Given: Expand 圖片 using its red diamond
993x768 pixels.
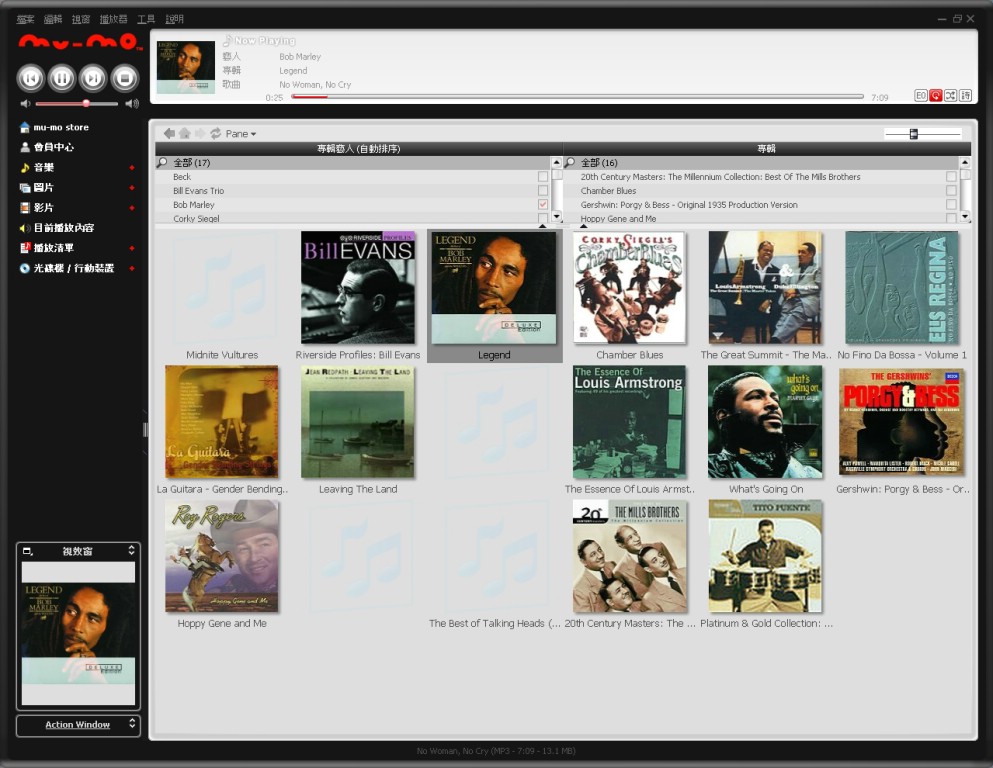Looking at the screenshot, I should (132, 188).
